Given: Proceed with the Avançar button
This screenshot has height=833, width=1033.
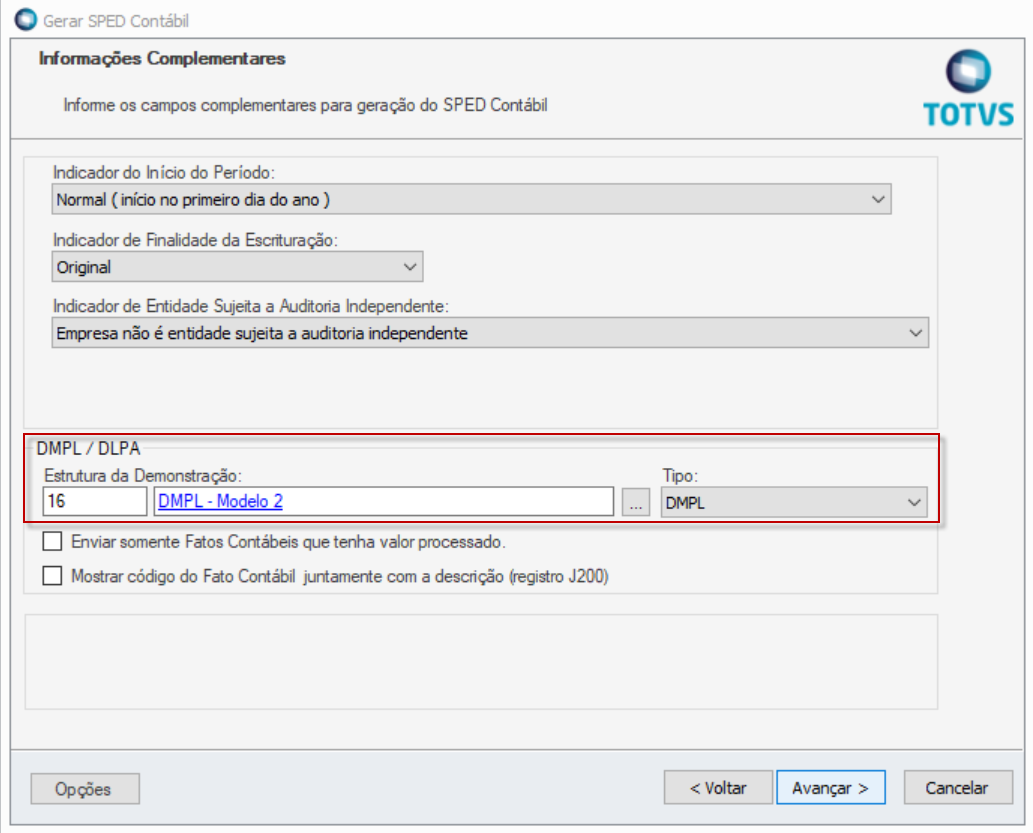Looking at the screenshot, I should point(831,788).
